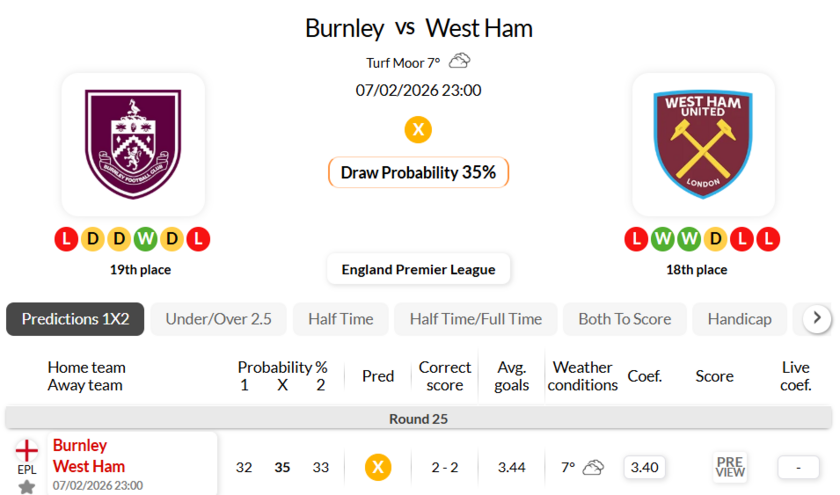Image resolution: width=840 pixels, height=495 pixels.
Task: Click the England flag EPL icon
Action: tap(27, 451)
